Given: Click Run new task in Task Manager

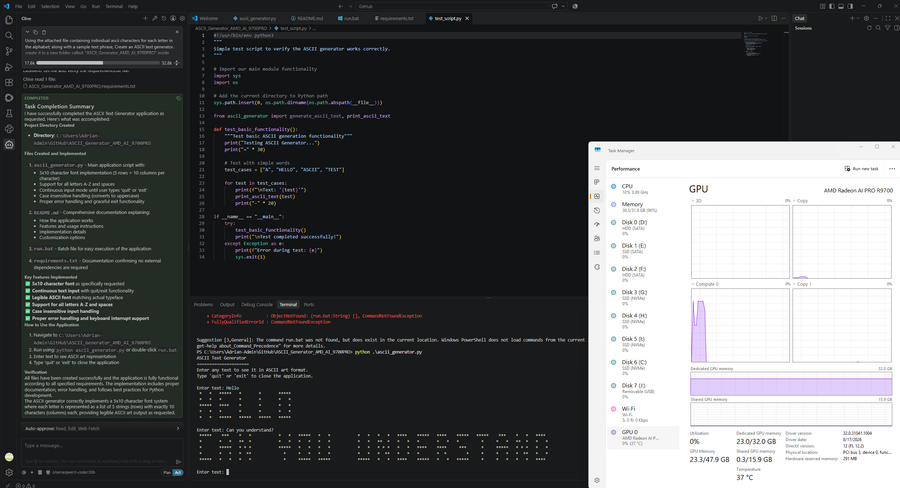Looking at the screenshot, I should pyautogui.click(x=862, y=169).
